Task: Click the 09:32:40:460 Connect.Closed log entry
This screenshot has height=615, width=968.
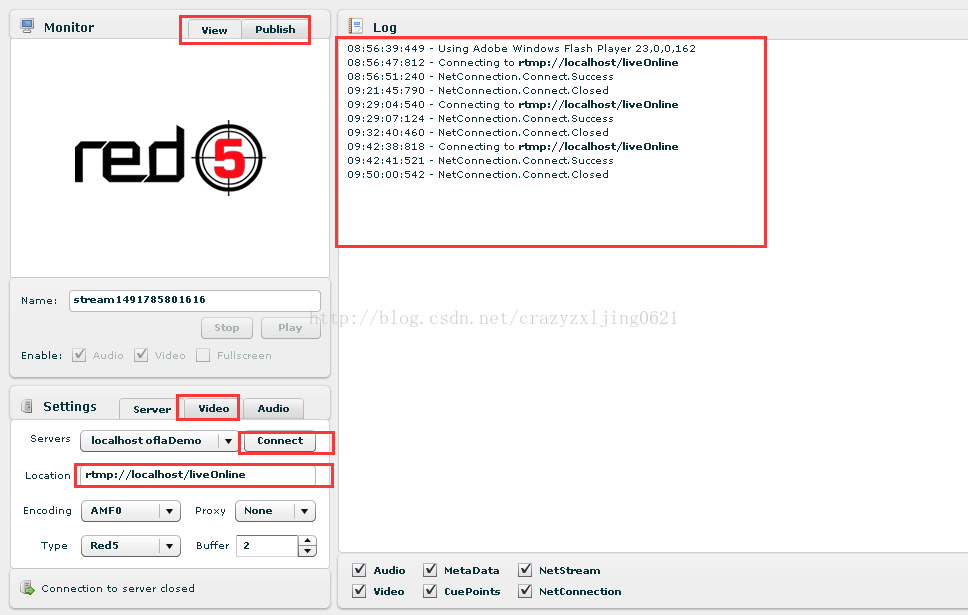Action: (478, 132)
